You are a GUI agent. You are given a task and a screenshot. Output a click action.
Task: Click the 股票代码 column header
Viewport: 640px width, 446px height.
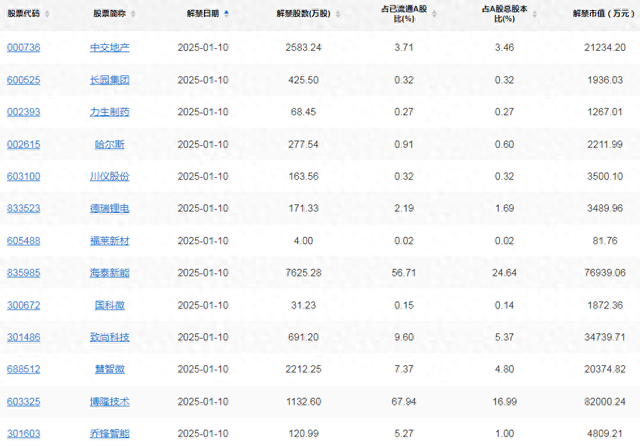pos(24,13)
